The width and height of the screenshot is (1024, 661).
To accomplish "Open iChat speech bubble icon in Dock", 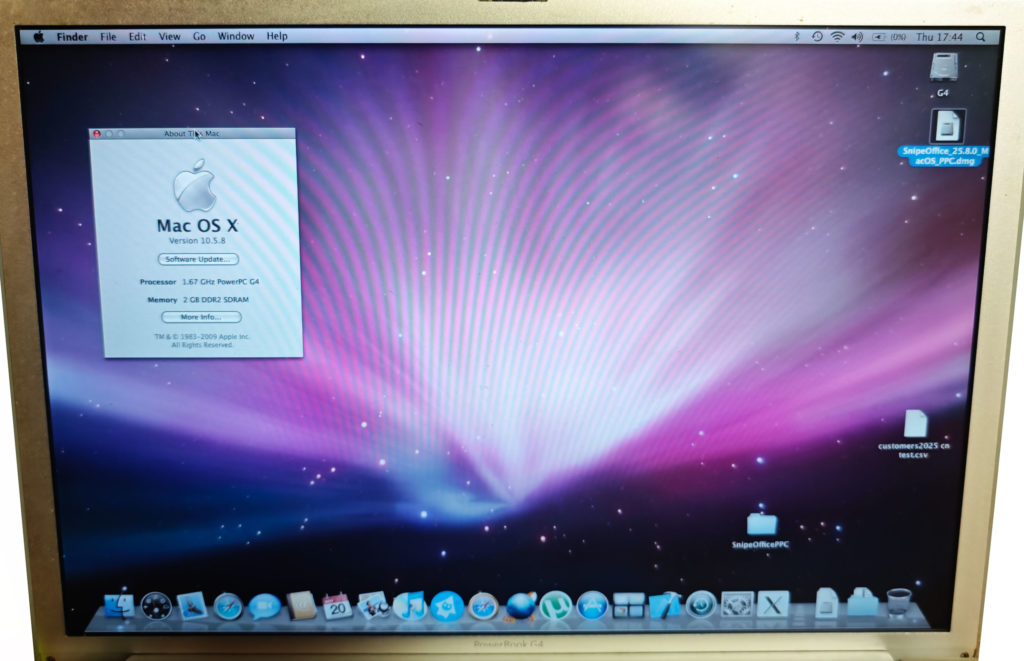I will pyautogui.click(x=264, y=605).
